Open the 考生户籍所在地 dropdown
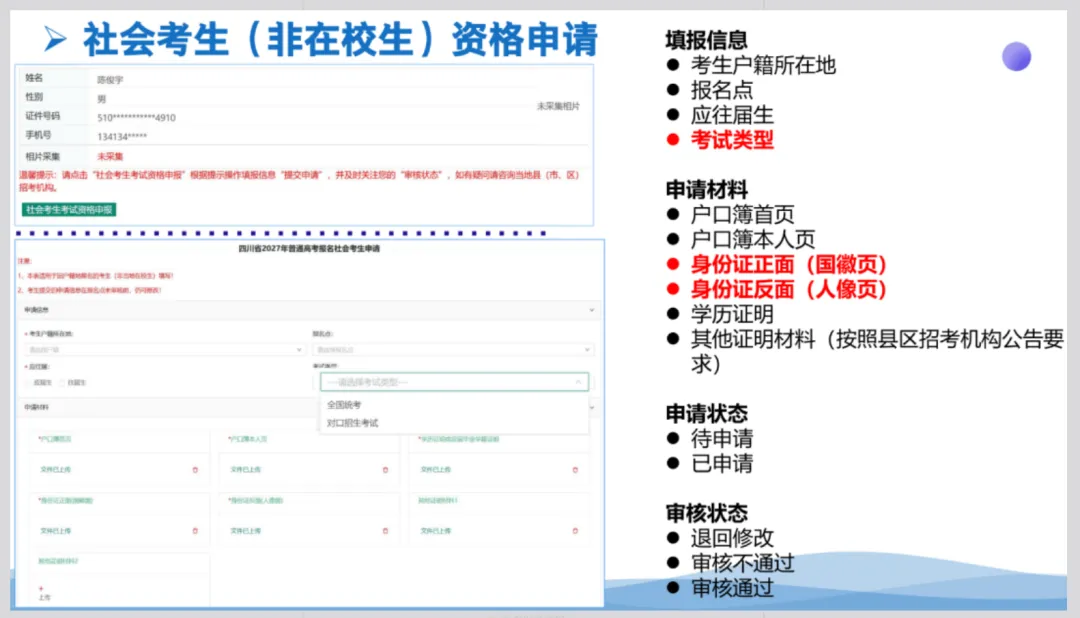Screen dimensions: 1080x618 click(x=165, y=350)
